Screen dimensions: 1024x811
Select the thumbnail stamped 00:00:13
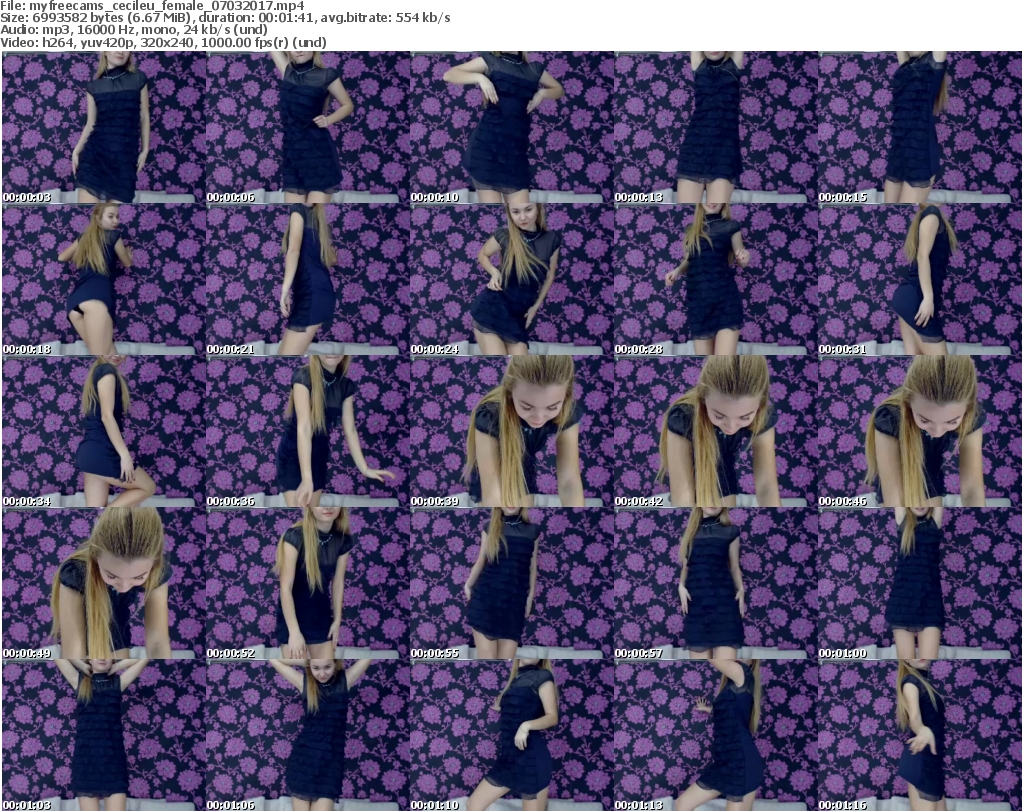(x=716, y=127)
